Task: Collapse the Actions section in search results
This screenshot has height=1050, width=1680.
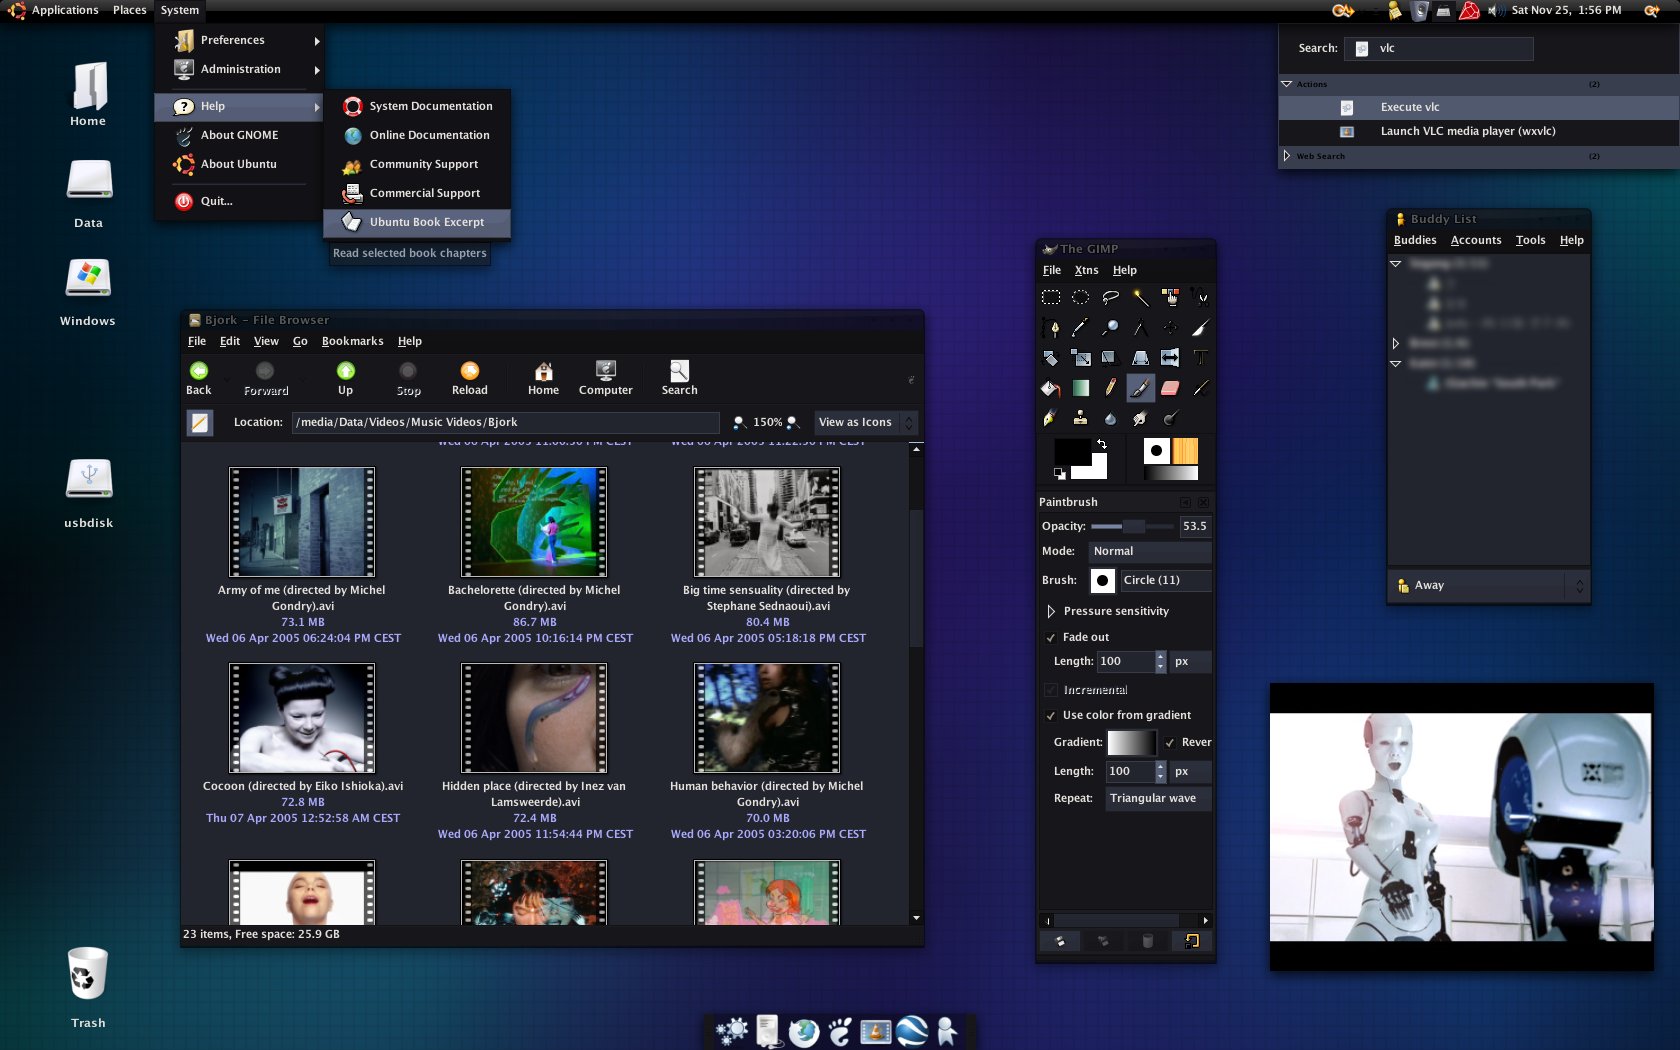Action: pos(1287,84)
